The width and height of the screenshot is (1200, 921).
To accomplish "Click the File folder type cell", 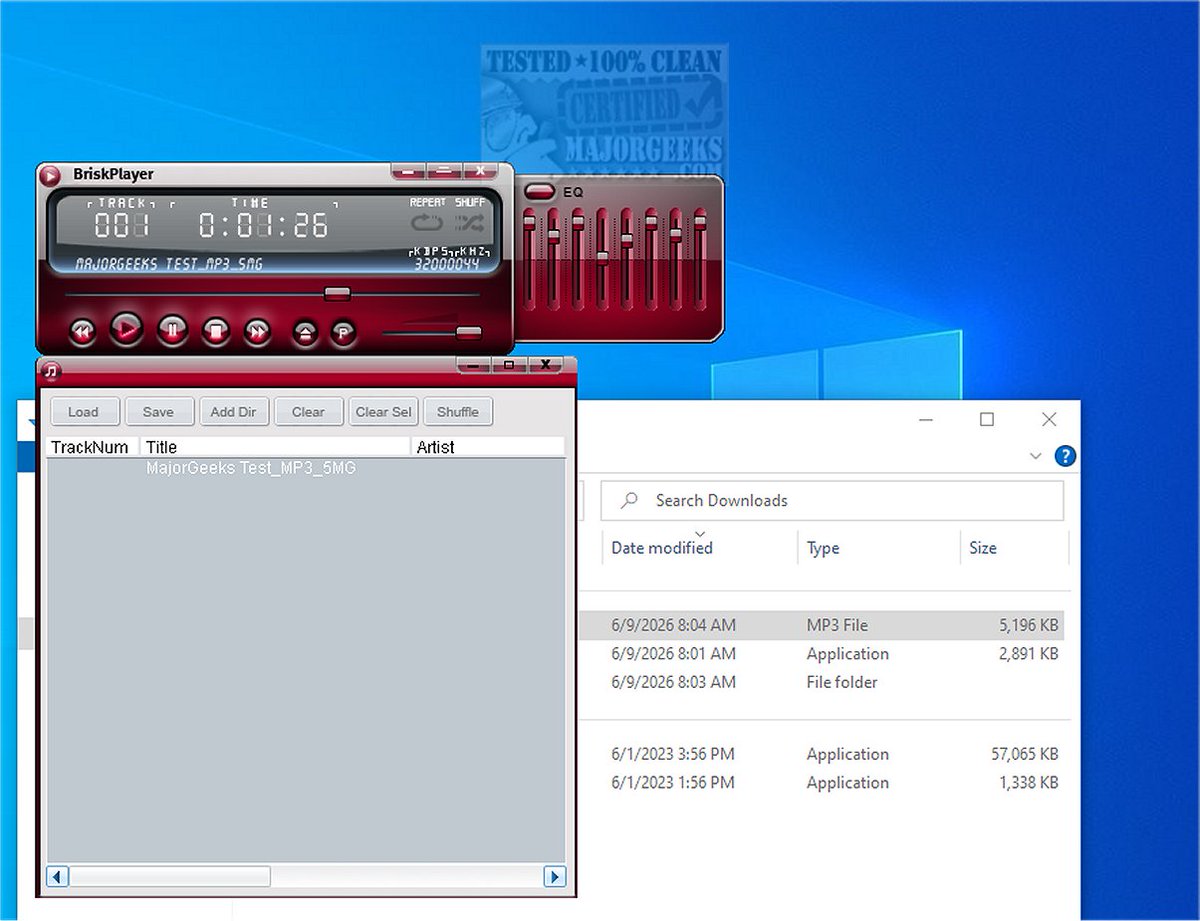I will 842,682.
